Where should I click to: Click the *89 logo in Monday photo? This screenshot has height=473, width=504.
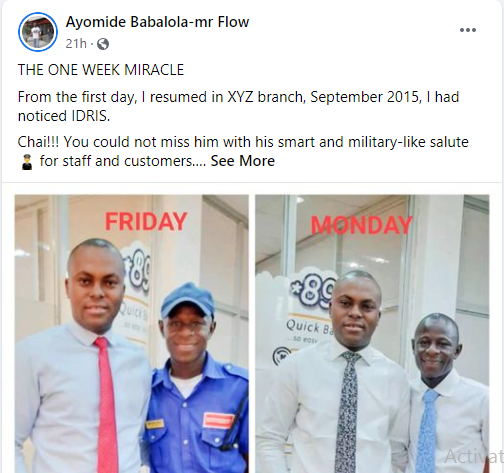pyautogui.click(x=313, y=291)
